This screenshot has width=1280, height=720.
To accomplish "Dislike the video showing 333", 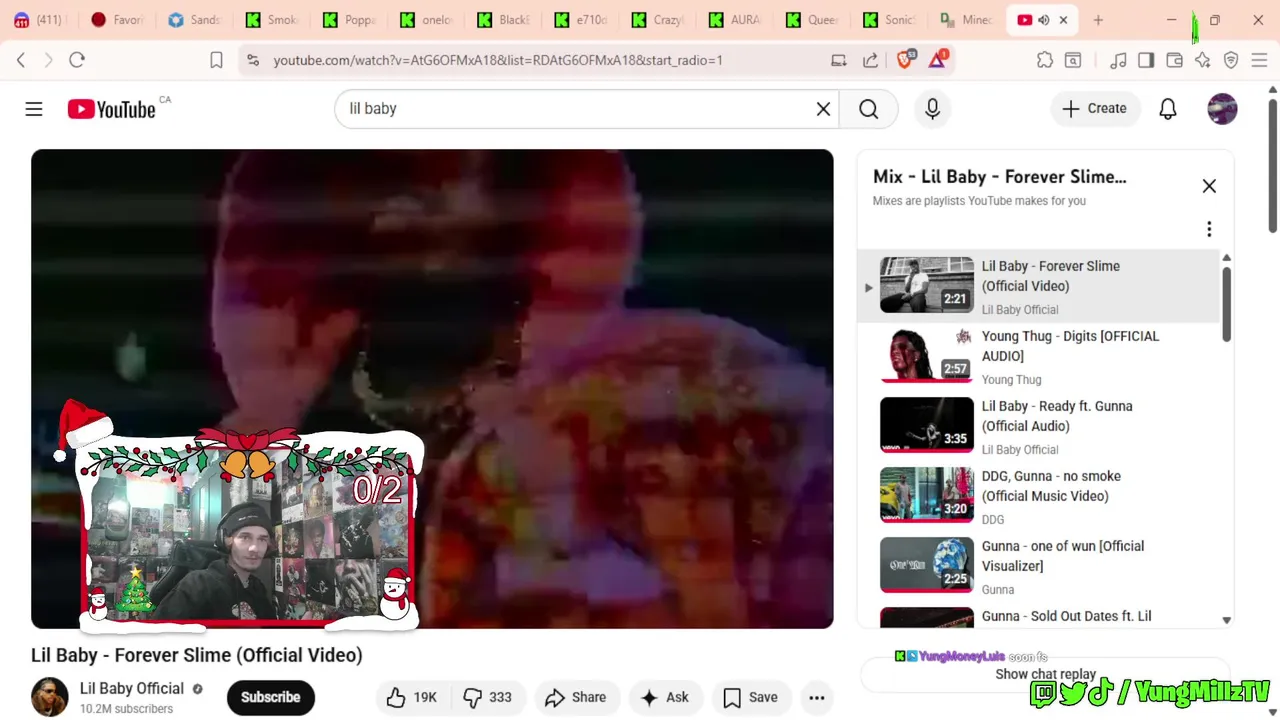I will (x=487, y=698).
